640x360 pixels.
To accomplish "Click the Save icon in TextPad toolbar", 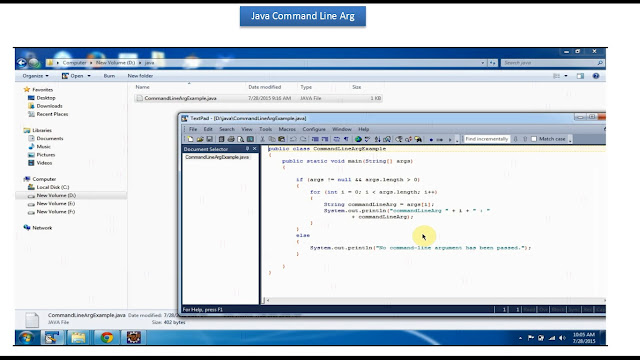I will pos(209,139).
